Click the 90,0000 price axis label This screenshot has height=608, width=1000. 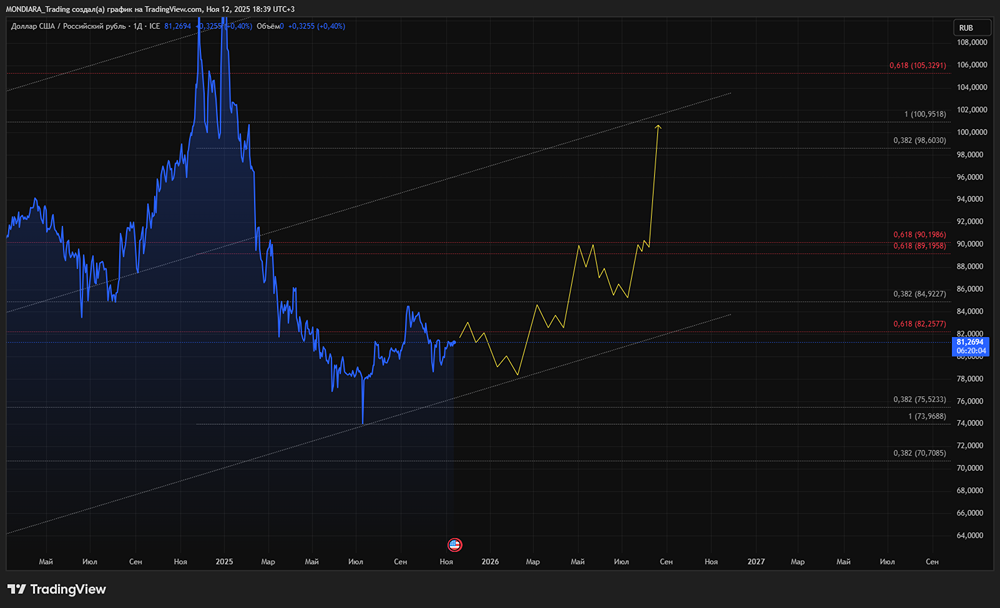click(x=972, y=244)
